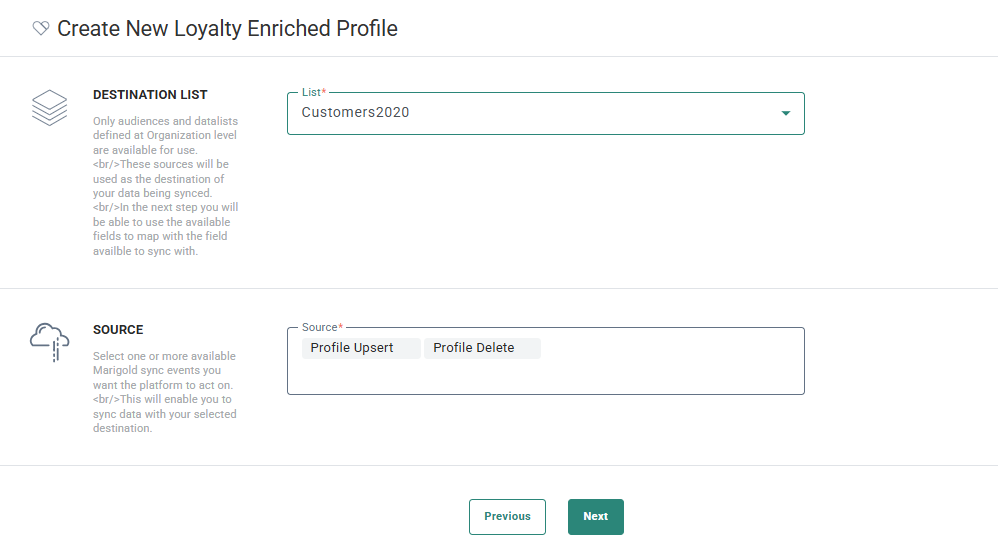
Task: Click the Destination List description paragraph
Action: [x=165, y=186]
